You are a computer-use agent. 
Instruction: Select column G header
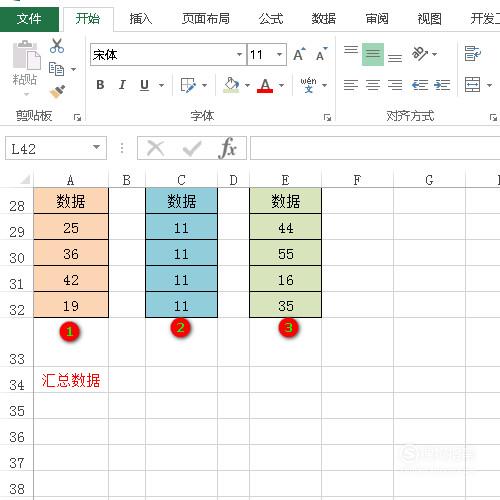pos(429,180)
